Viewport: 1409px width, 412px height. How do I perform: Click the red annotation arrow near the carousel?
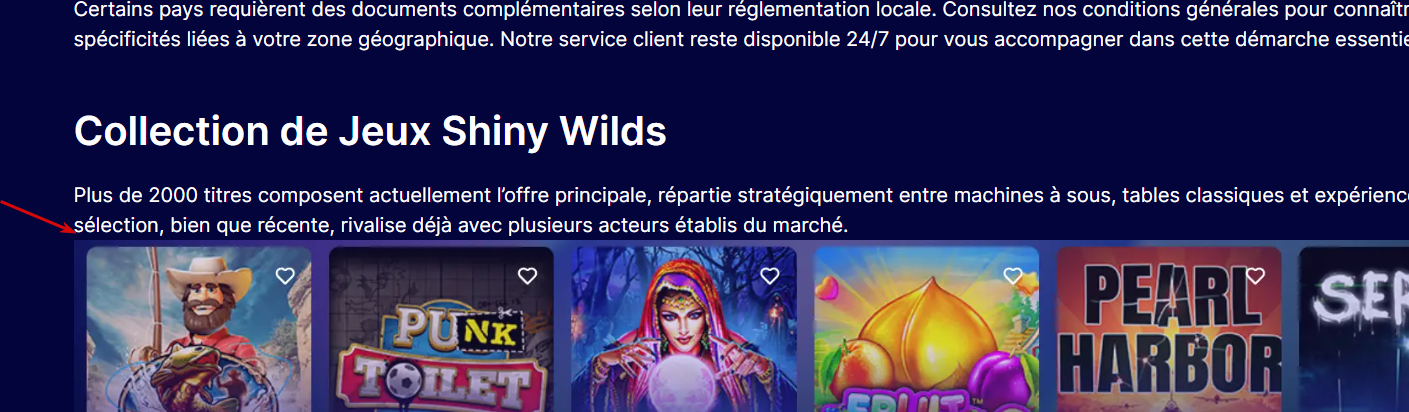pos(37,216)
